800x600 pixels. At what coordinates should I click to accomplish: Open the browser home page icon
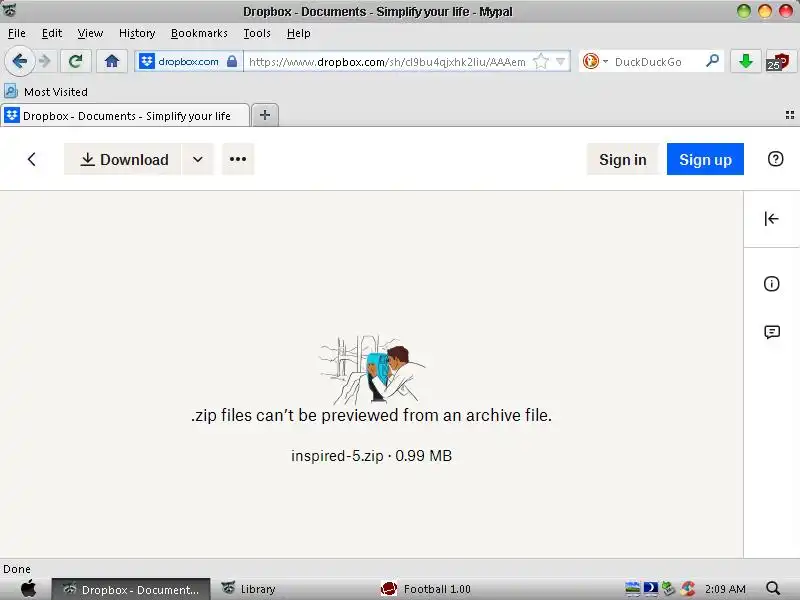pos(112,62)
